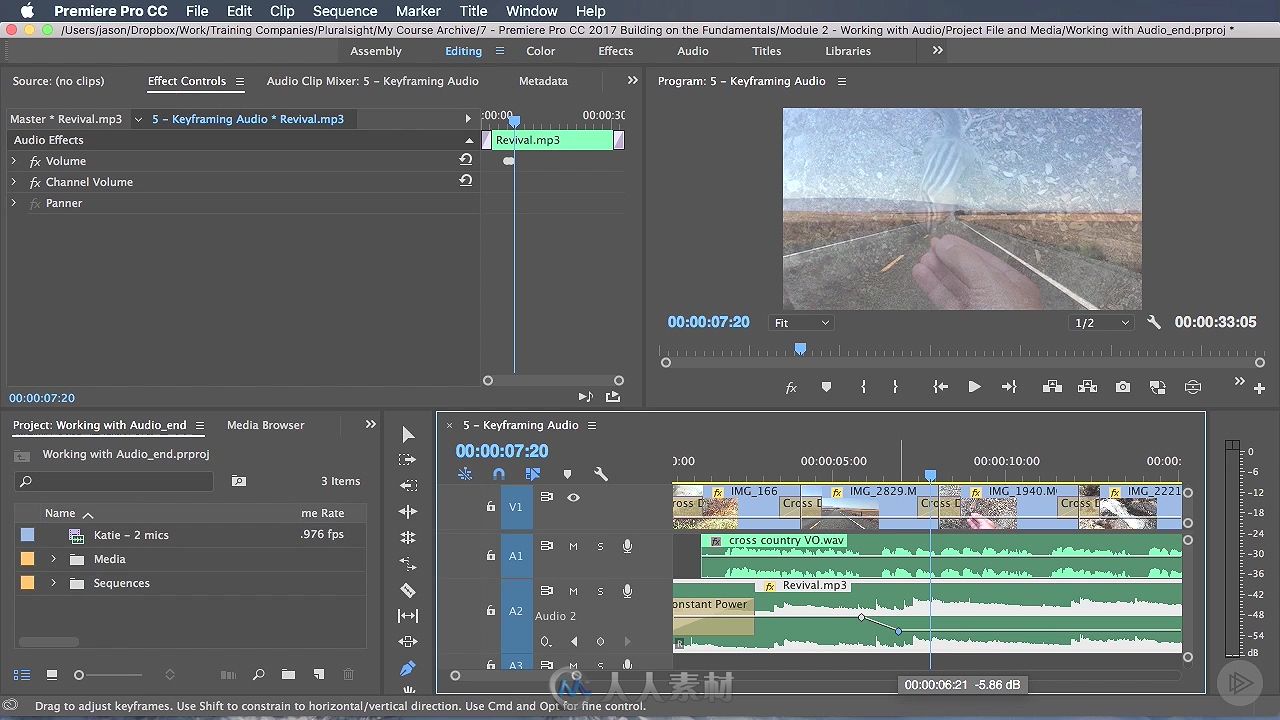Switch Project panel to list view

pos(21,675)
